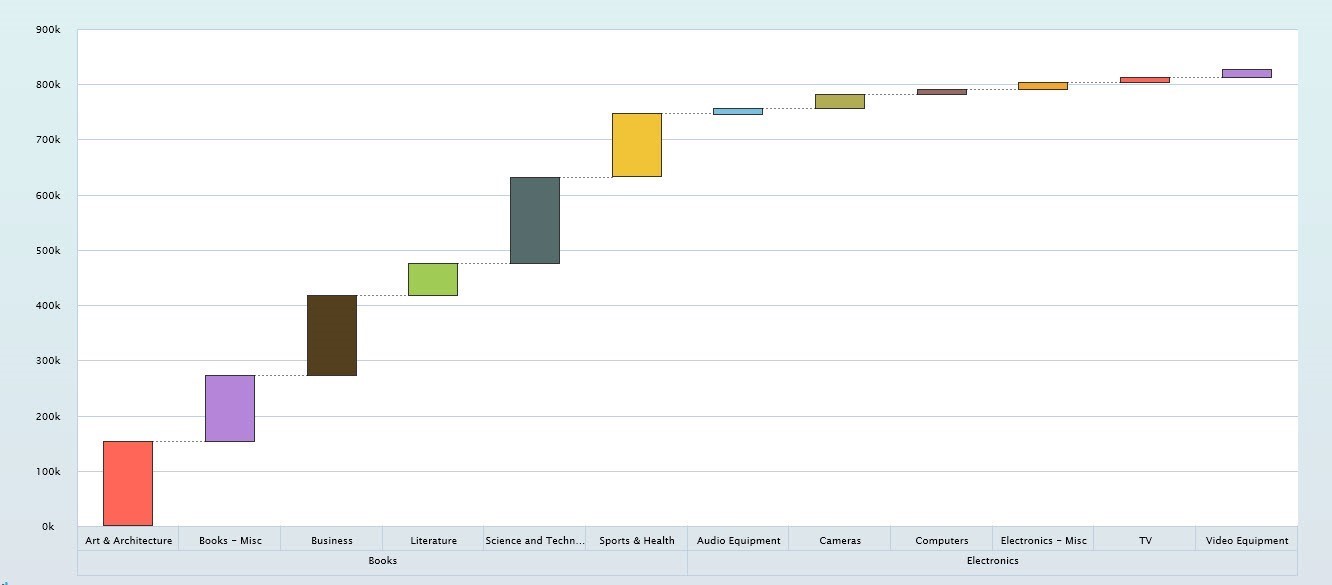Select the Video Equipment axis label

[x=1247, y=540]
